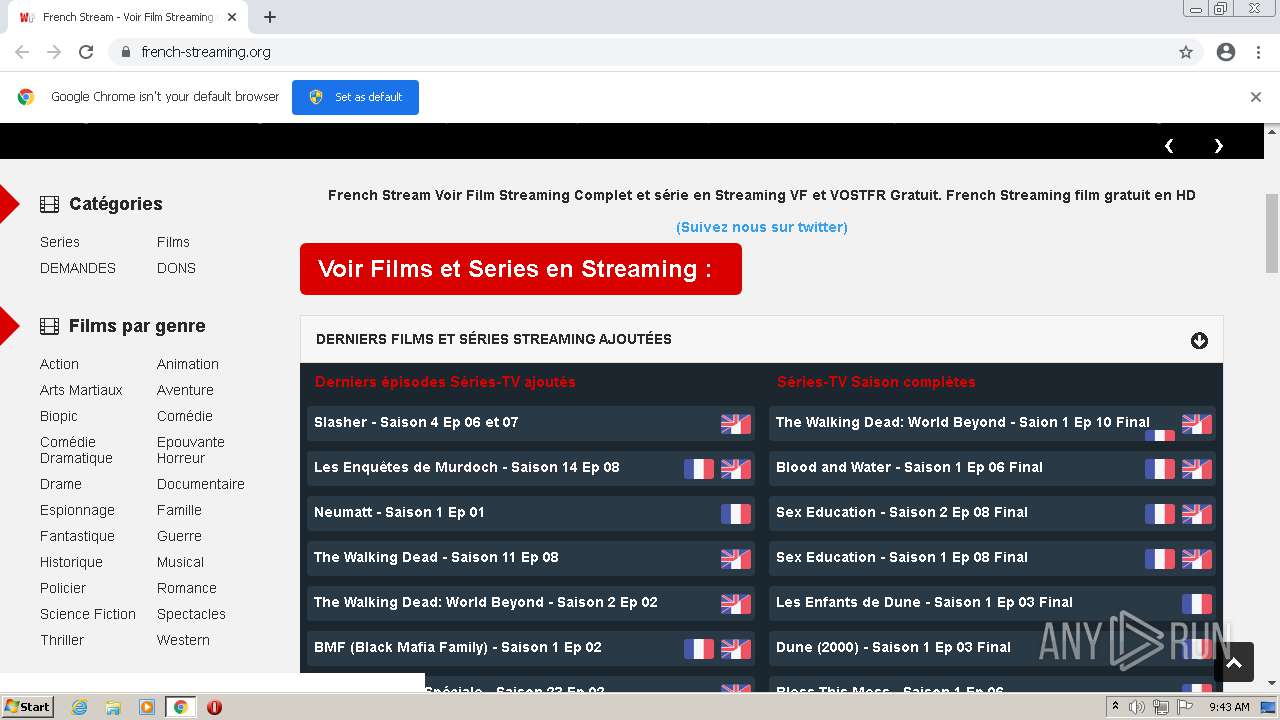The image size is (1280, 720).
Task: Open the Films category
Action: pyautogui.click(x=173, y=242)
